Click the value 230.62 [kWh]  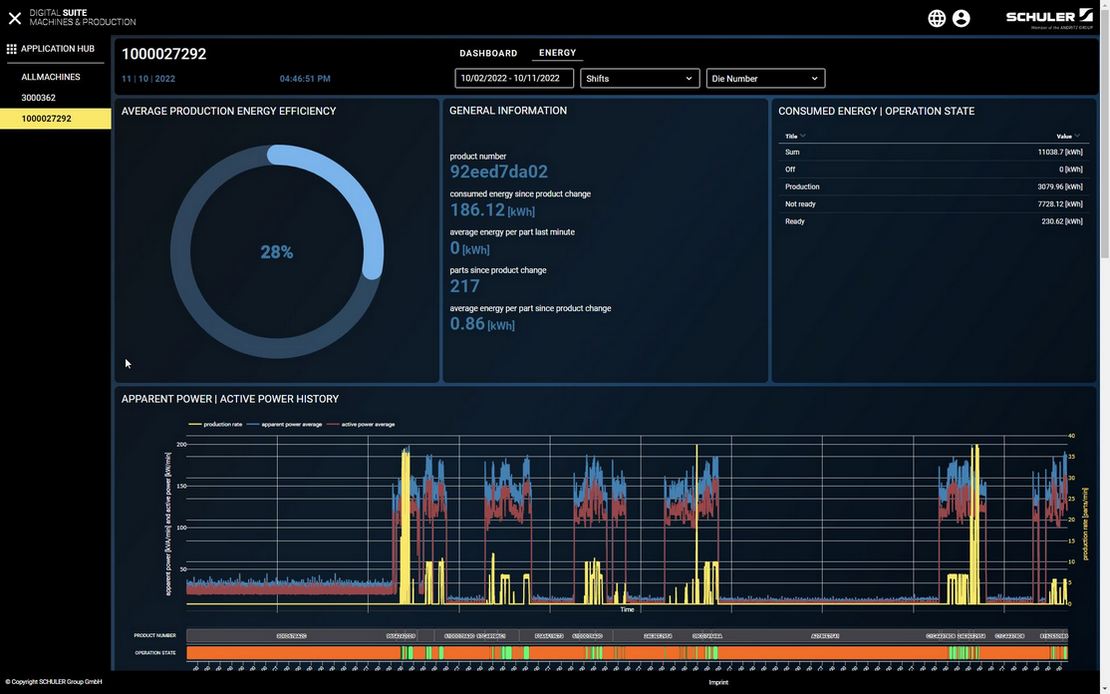click(x=1062, y=222)
